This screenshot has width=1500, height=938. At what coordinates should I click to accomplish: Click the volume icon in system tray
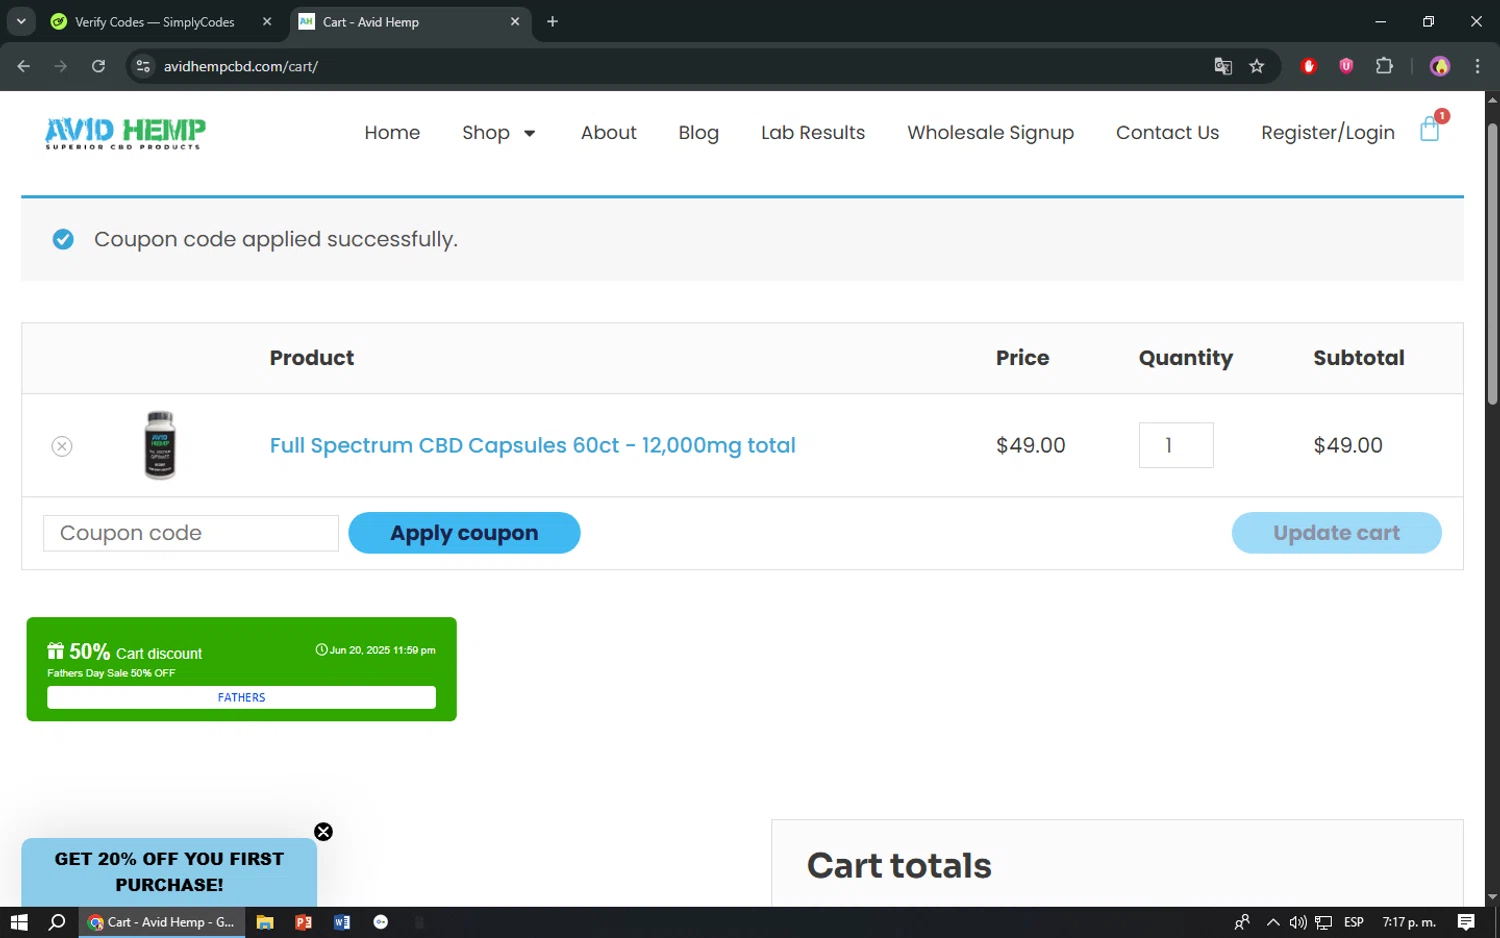click(1298, 922)
